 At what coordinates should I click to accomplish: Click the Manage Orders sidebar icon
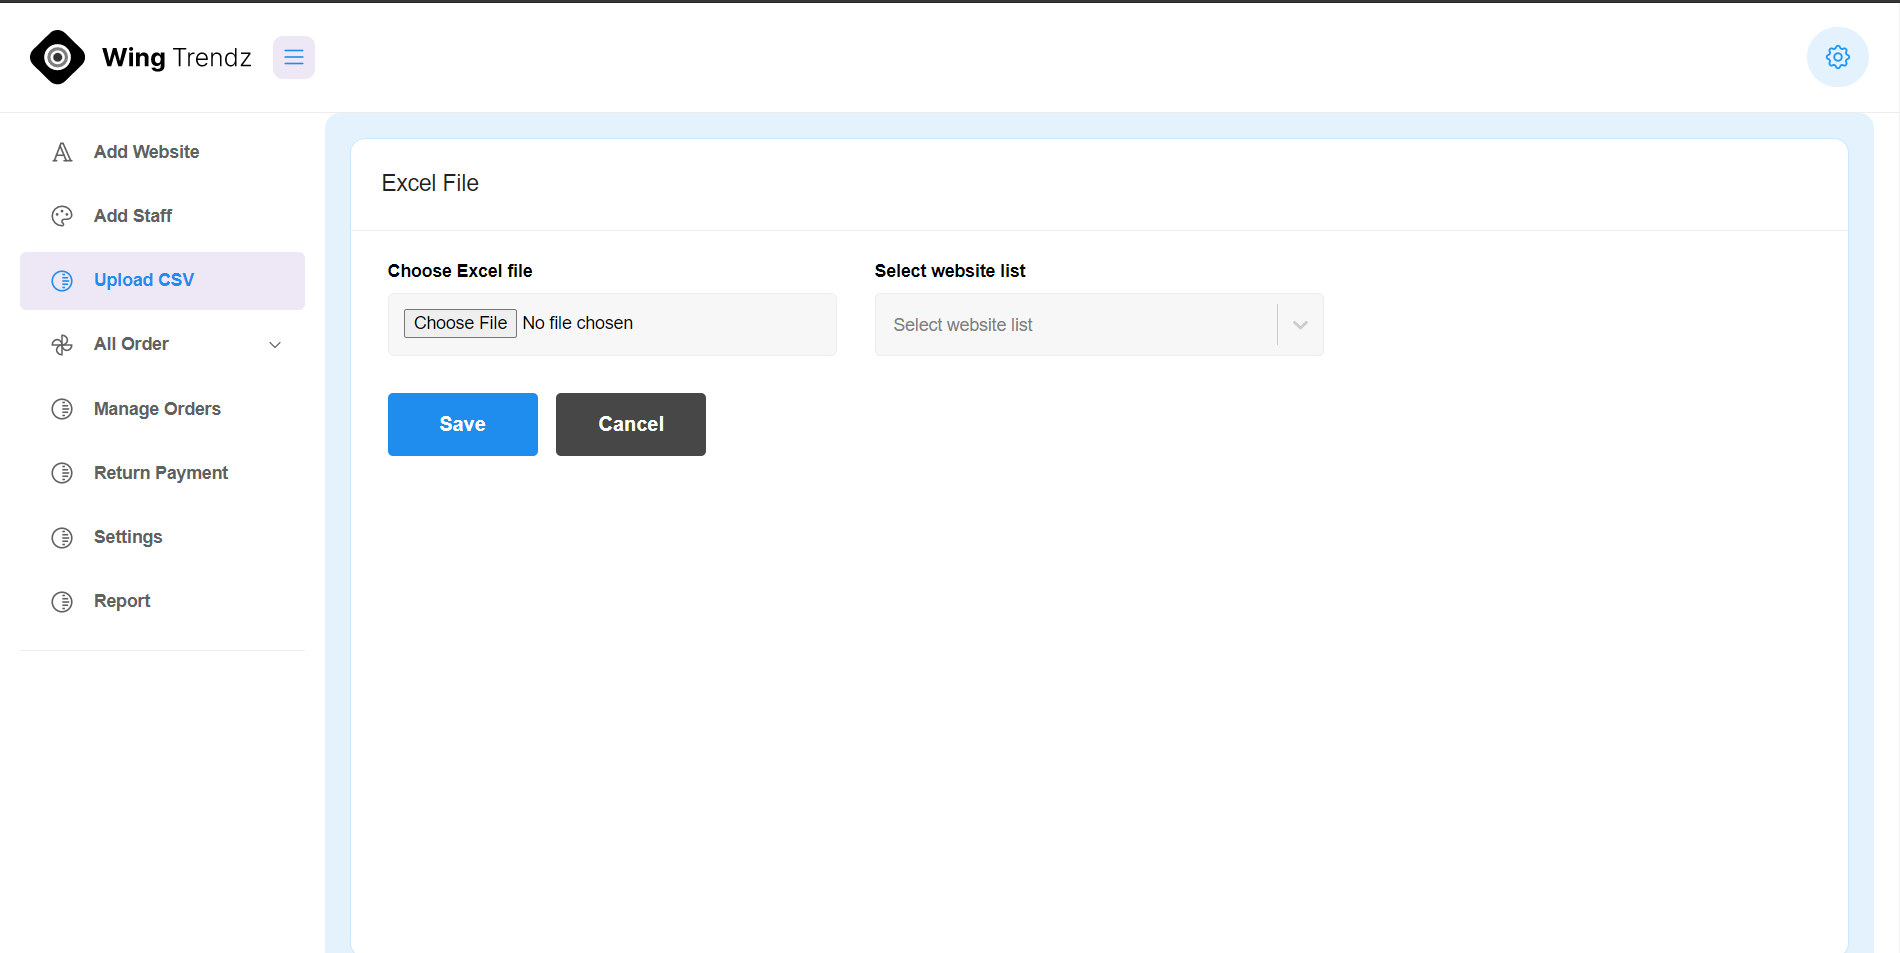pyautogui.click(x=62, y=409)
